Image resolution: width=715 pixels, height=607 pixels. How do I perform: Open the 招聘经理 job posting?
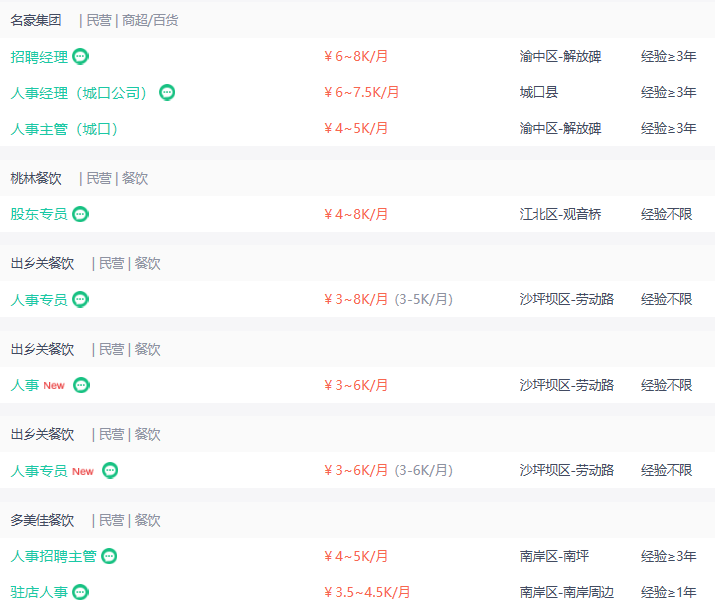pyautogui.click(x=39, y=57)
